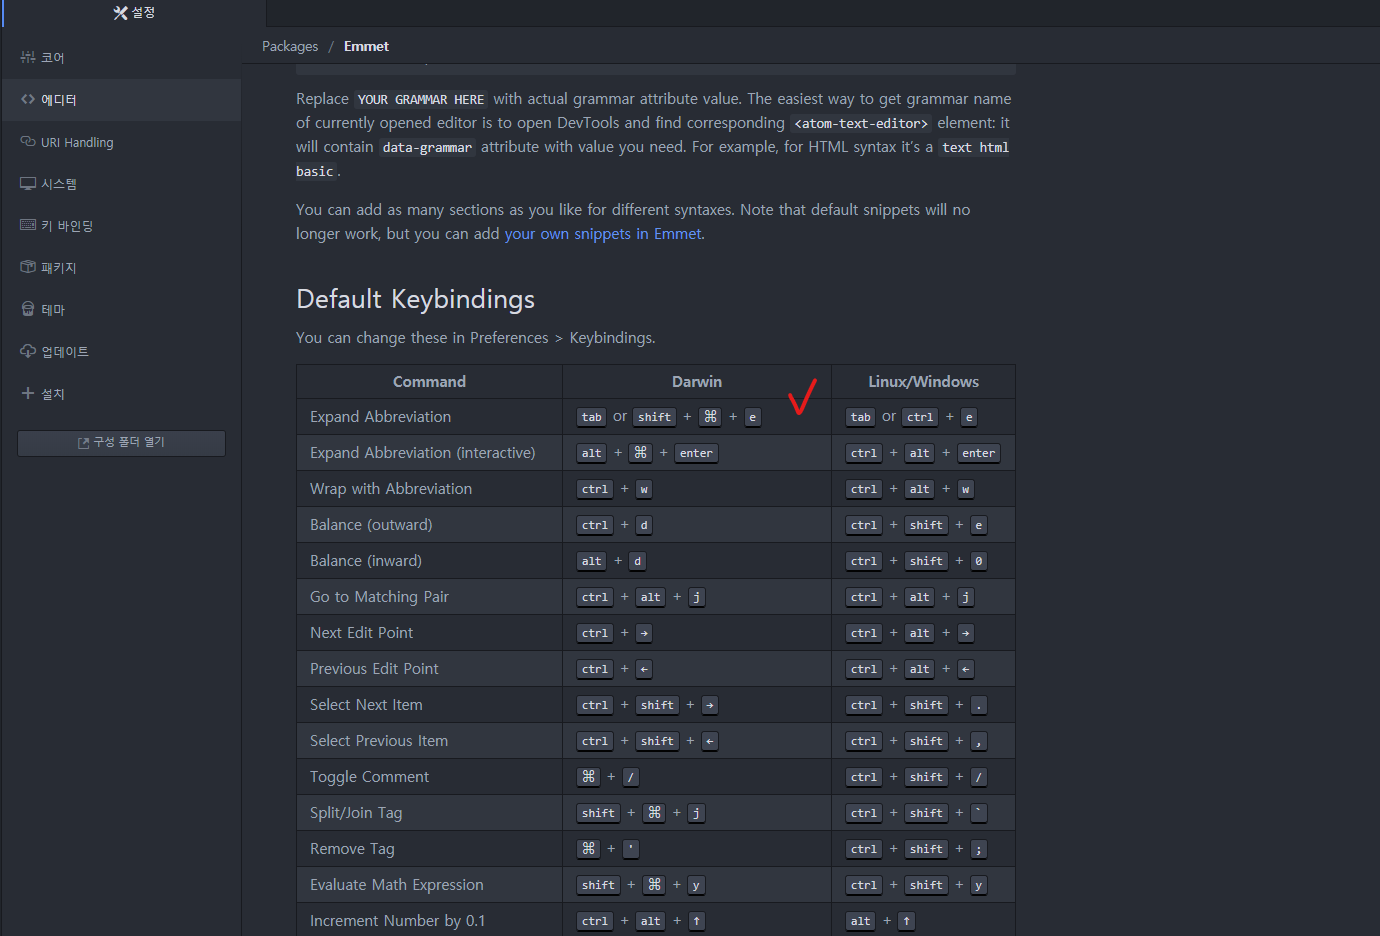1380x936 pixels.
Task: Click the 'Next Edit Point' row label
Action: [361, 633]
